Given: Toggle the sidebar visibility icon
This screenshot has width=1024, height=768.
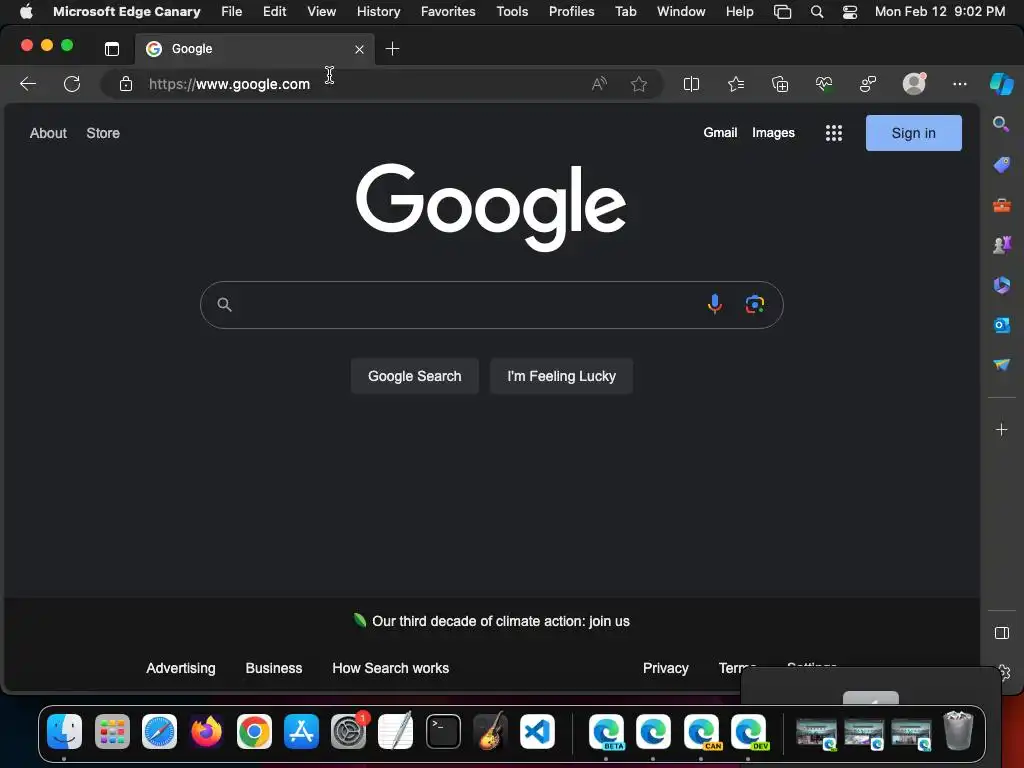Looking at the screenshot, I should click(x=1001, y=633).
